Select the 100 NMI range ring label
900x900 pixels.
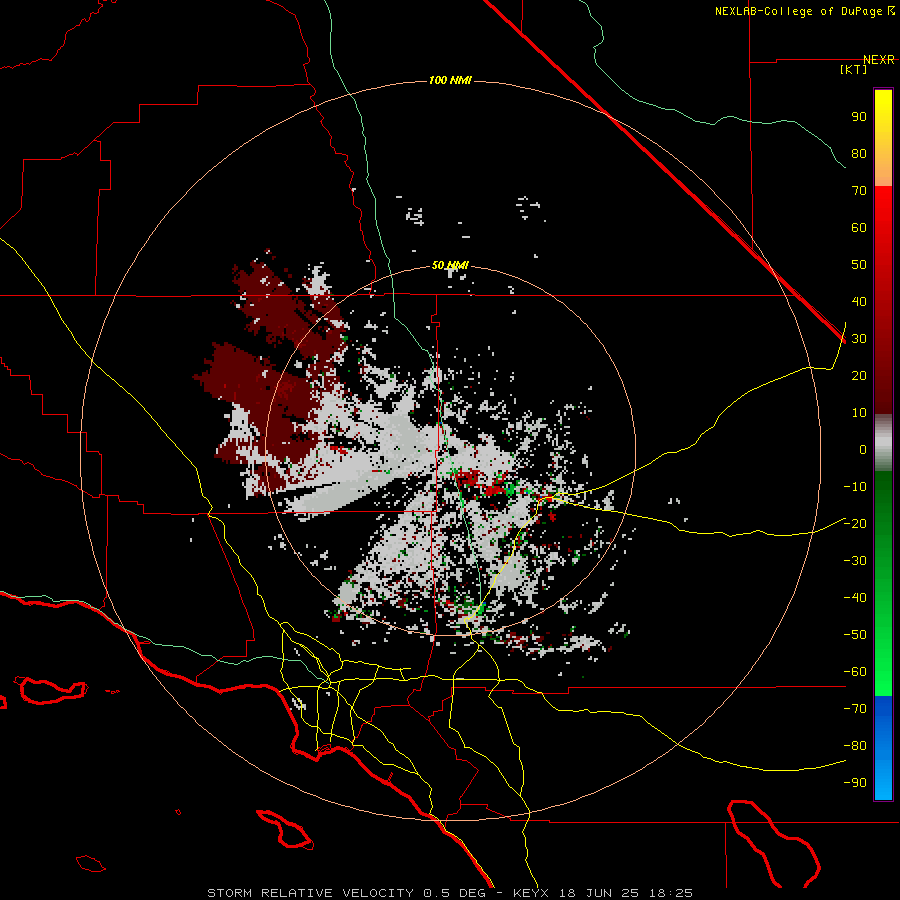(x=450, y=80)
